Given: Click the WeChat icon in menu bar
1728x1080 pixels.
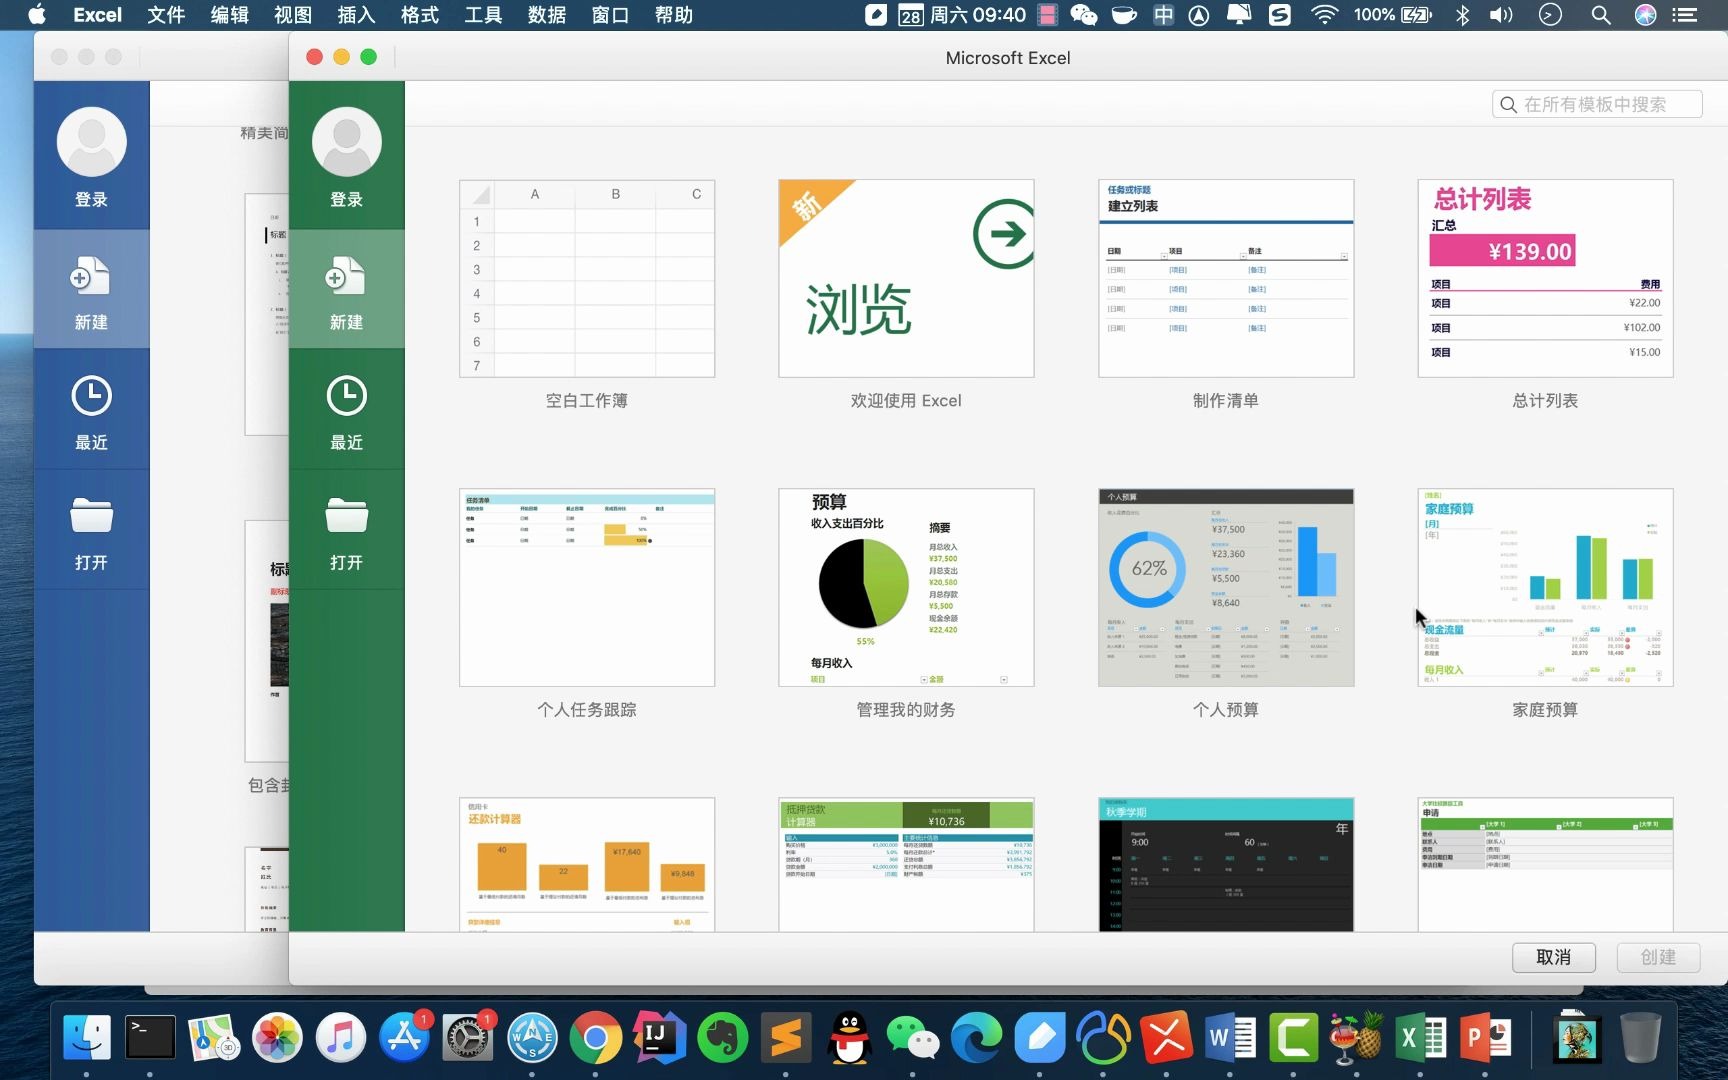Looking at the screenshot, I should (x=1084, y=15).
